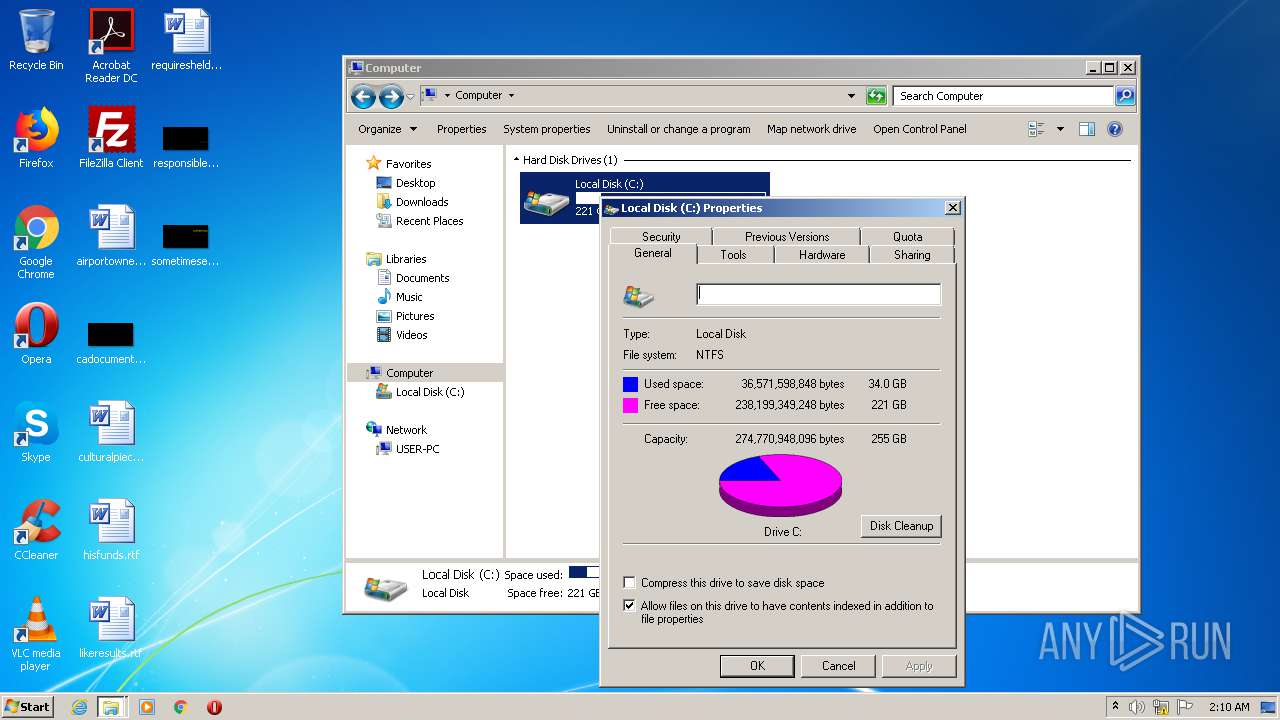Open the address bar history dropdown arrow
Image resolution: width=1280 pixels, height=720 pixels.
(851, 96)
